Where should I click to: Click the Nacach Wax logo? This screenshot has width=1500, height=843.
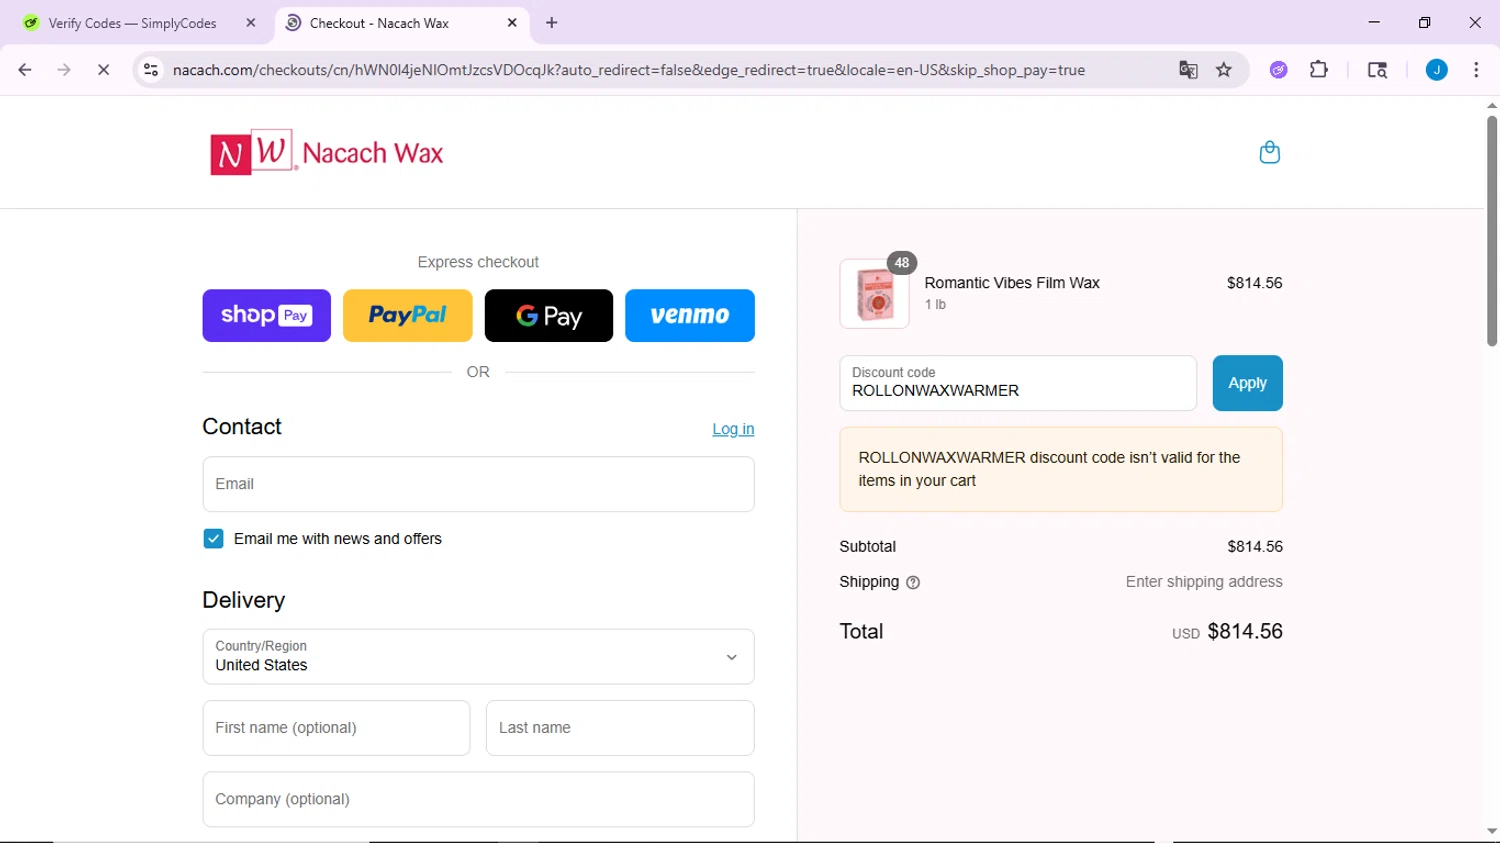pos(327,152)
